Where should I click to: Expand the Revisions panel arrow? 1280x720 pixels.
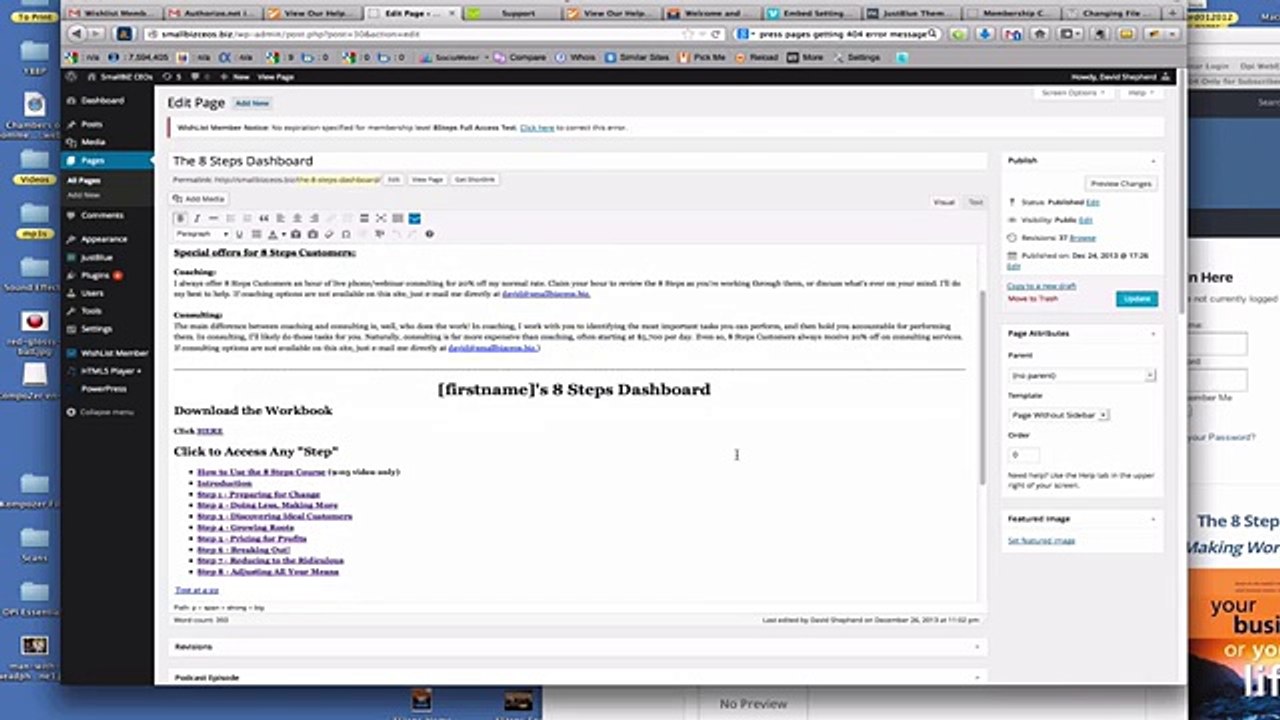[x=977, y=647]
